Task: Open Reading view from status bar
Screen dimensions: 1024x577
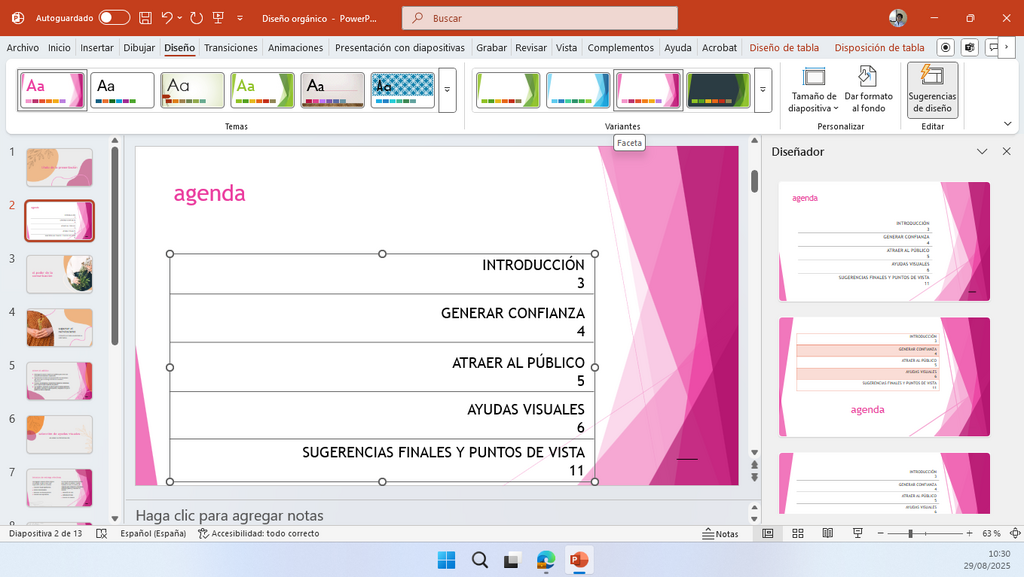Action: tap(827, 533)
